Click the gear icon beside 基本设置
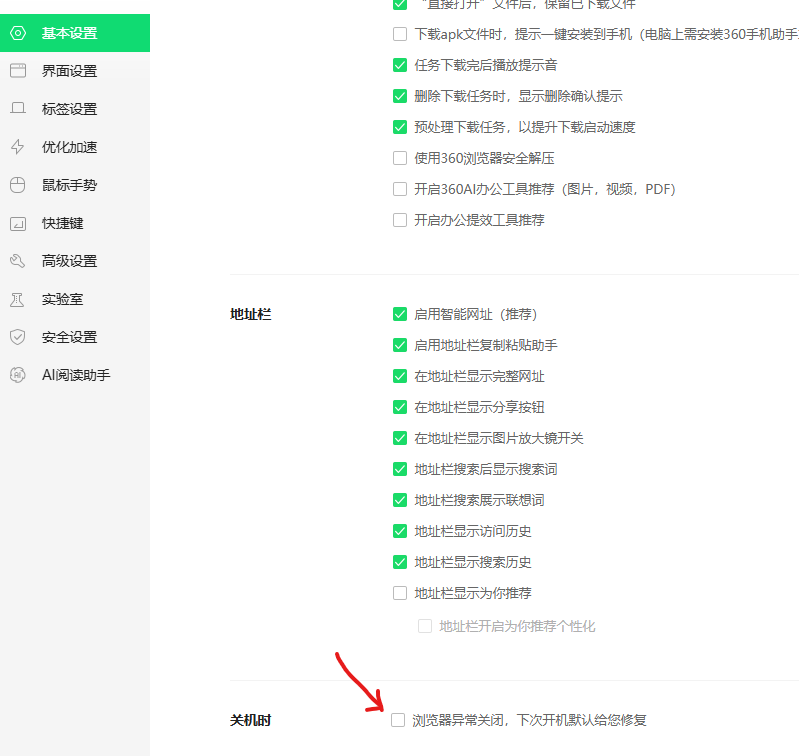 [x=17, y=33]
